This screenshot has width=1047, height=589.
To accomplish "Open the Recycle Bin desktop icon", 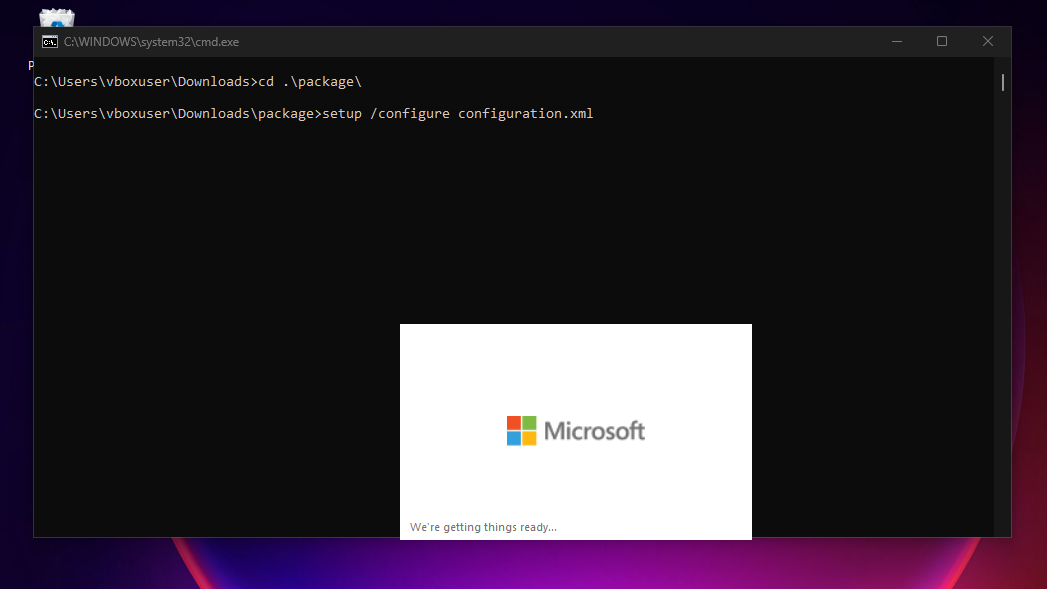I will [x=57, y=17].
